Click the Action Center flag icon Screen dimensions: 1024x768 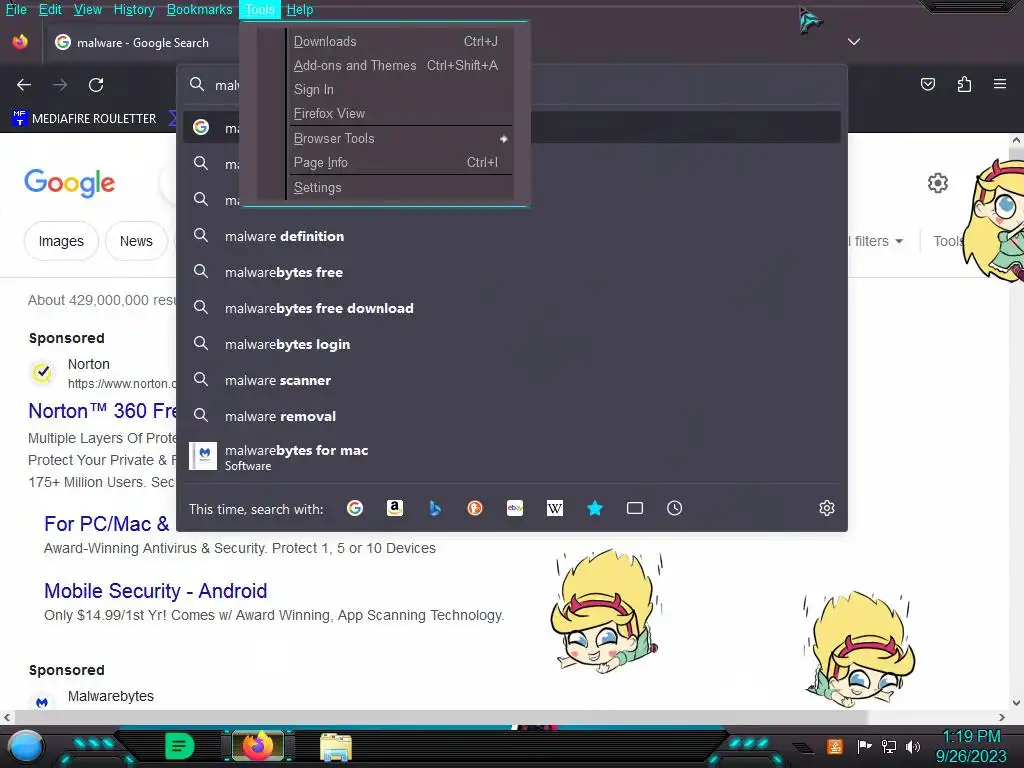865,746
